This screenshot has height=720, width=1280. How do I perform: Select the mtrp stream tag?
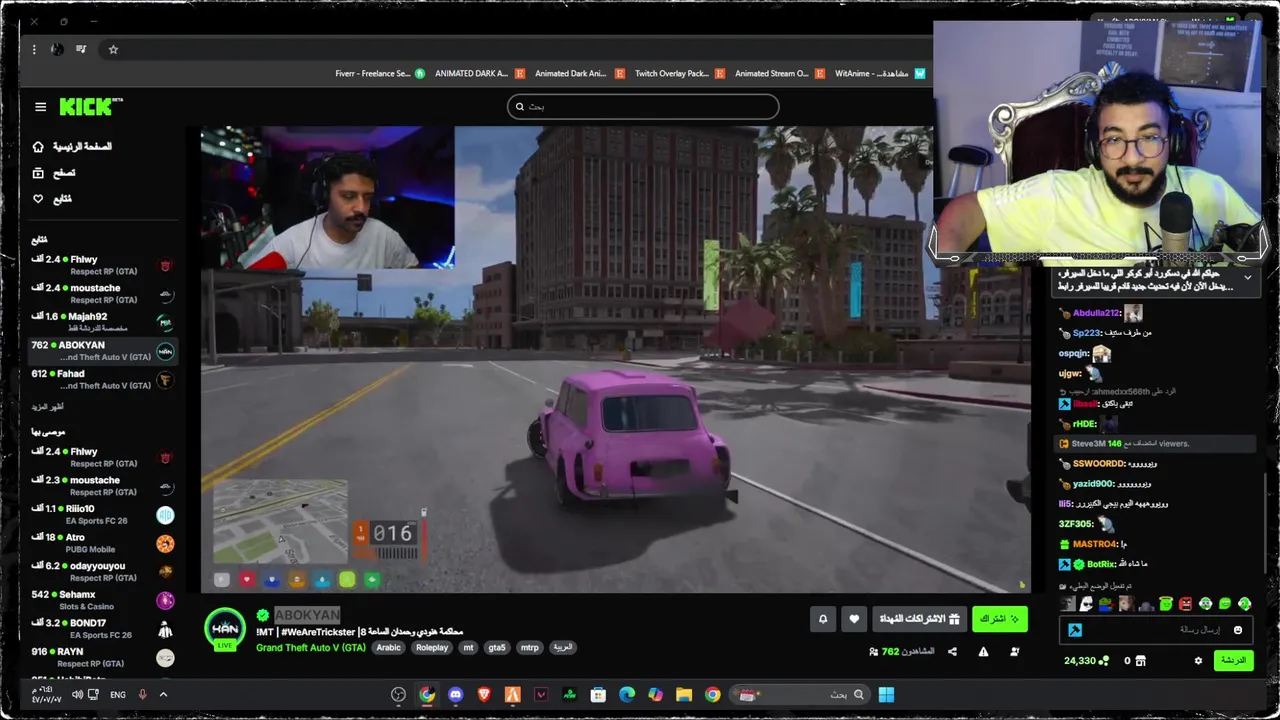pos(529,647)
